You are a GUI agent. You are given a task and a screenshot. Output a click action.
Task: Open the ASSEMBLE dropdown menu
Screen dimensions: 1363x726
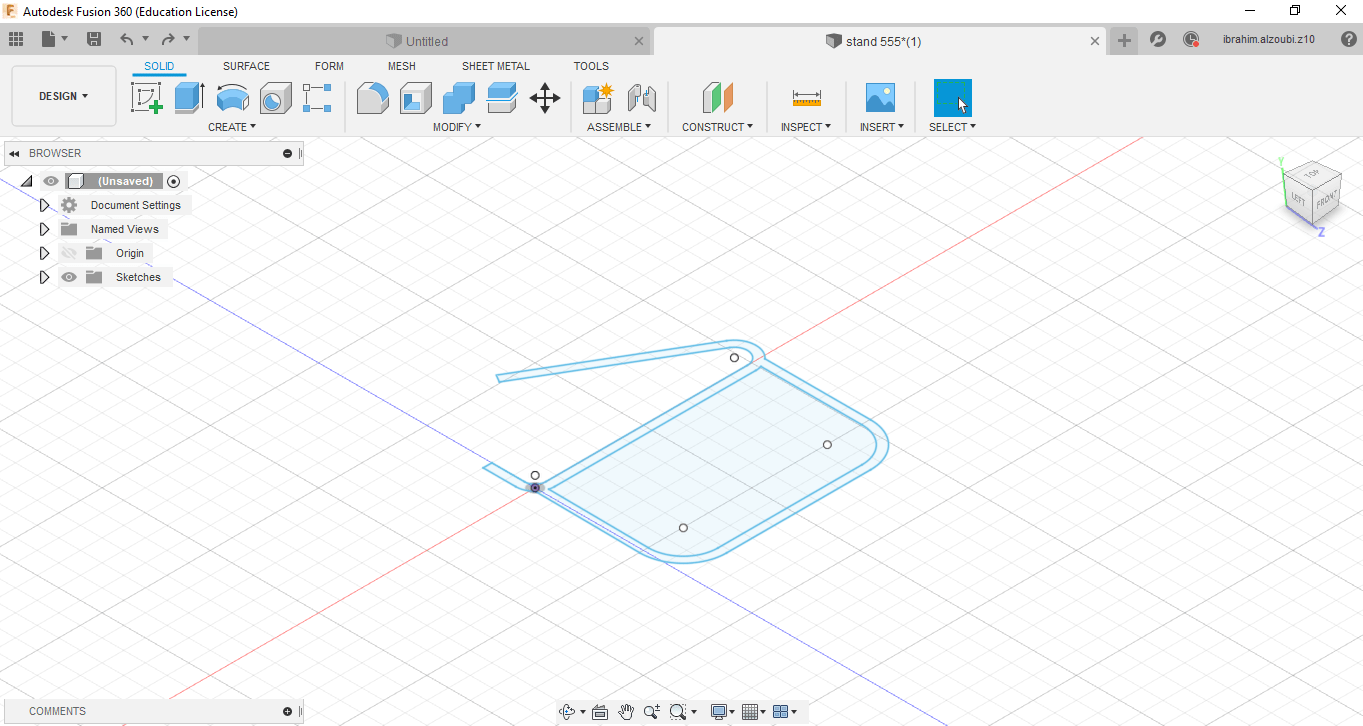[619, 127]
